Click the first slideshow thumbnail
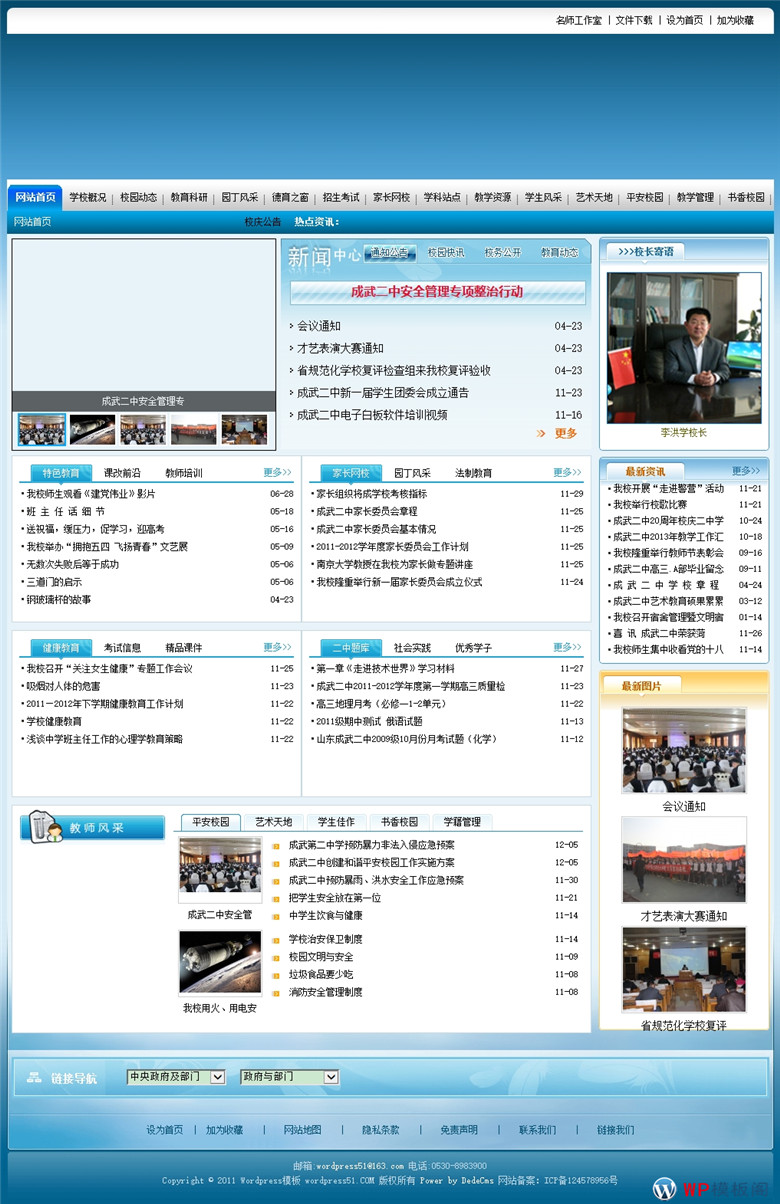The height and width of the screenshot is (1204, 780). click(42, 429)
